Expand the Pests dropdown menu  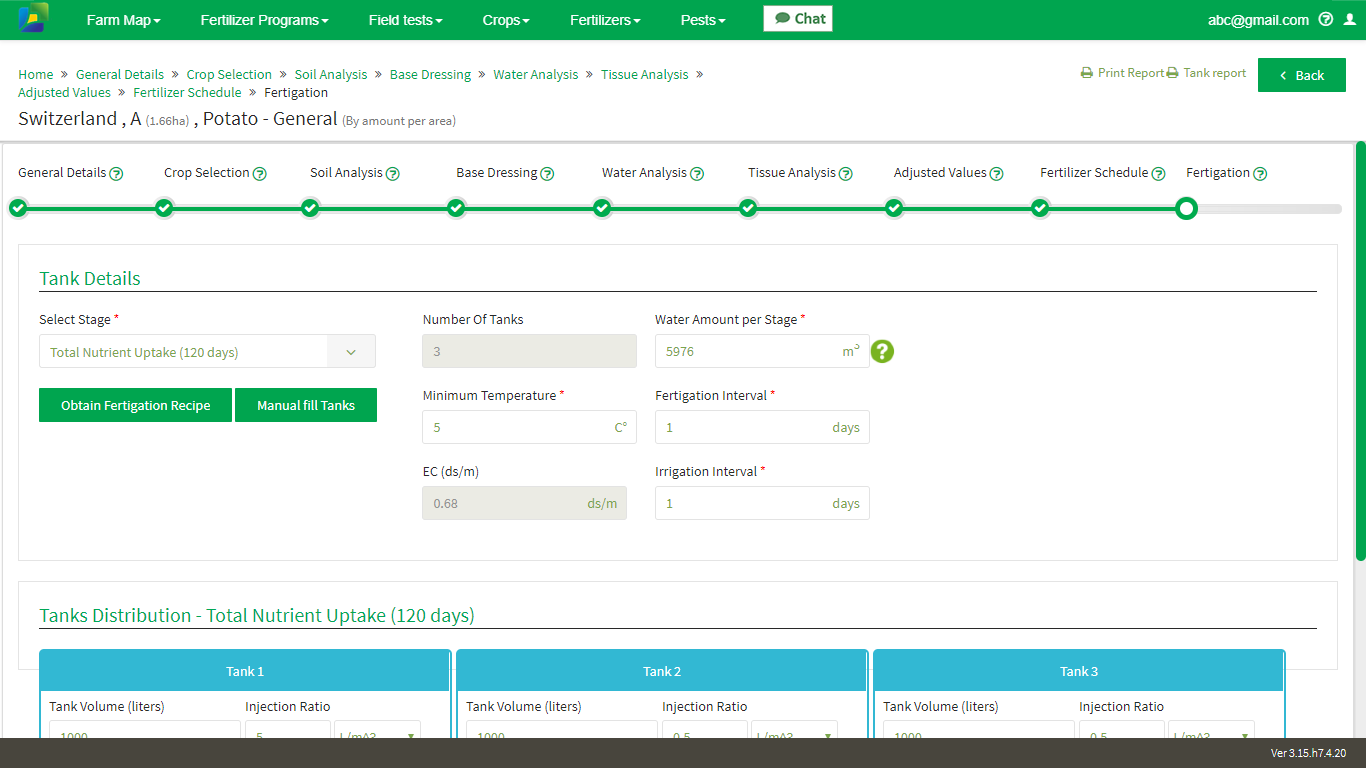click(x=703, y=20)
